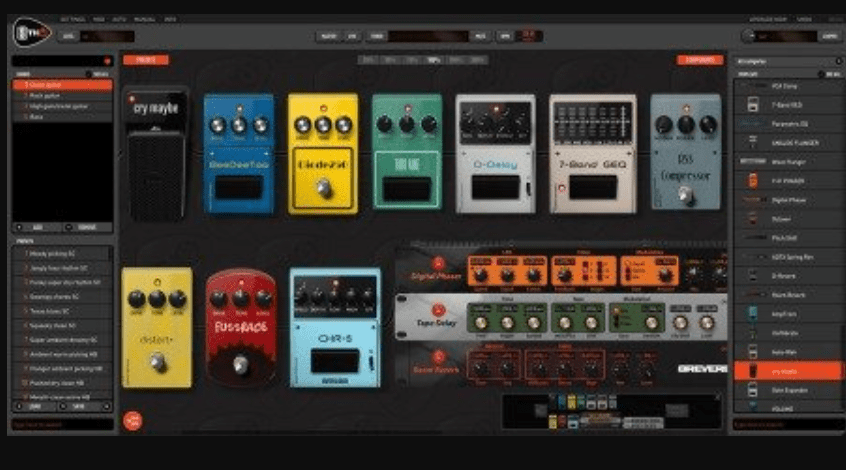Select the Wave Flanger component icon
The image size is (846, 470).
tap(753, 161)
